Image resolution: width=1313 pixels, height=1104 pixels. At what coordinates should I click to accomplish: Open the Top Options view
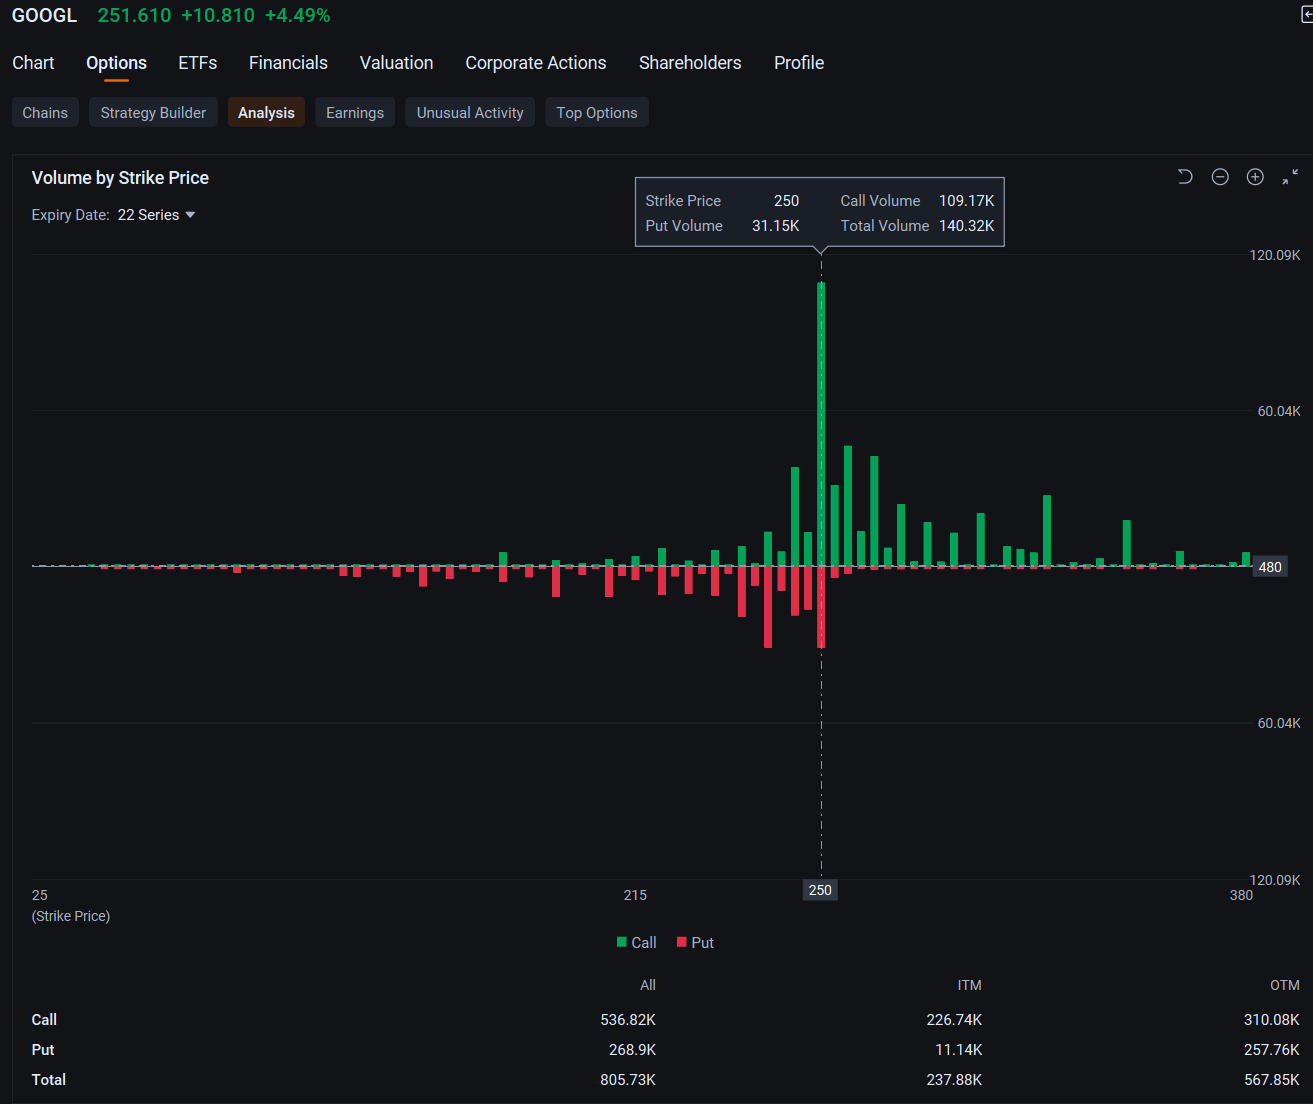click(x=596, y=112)
